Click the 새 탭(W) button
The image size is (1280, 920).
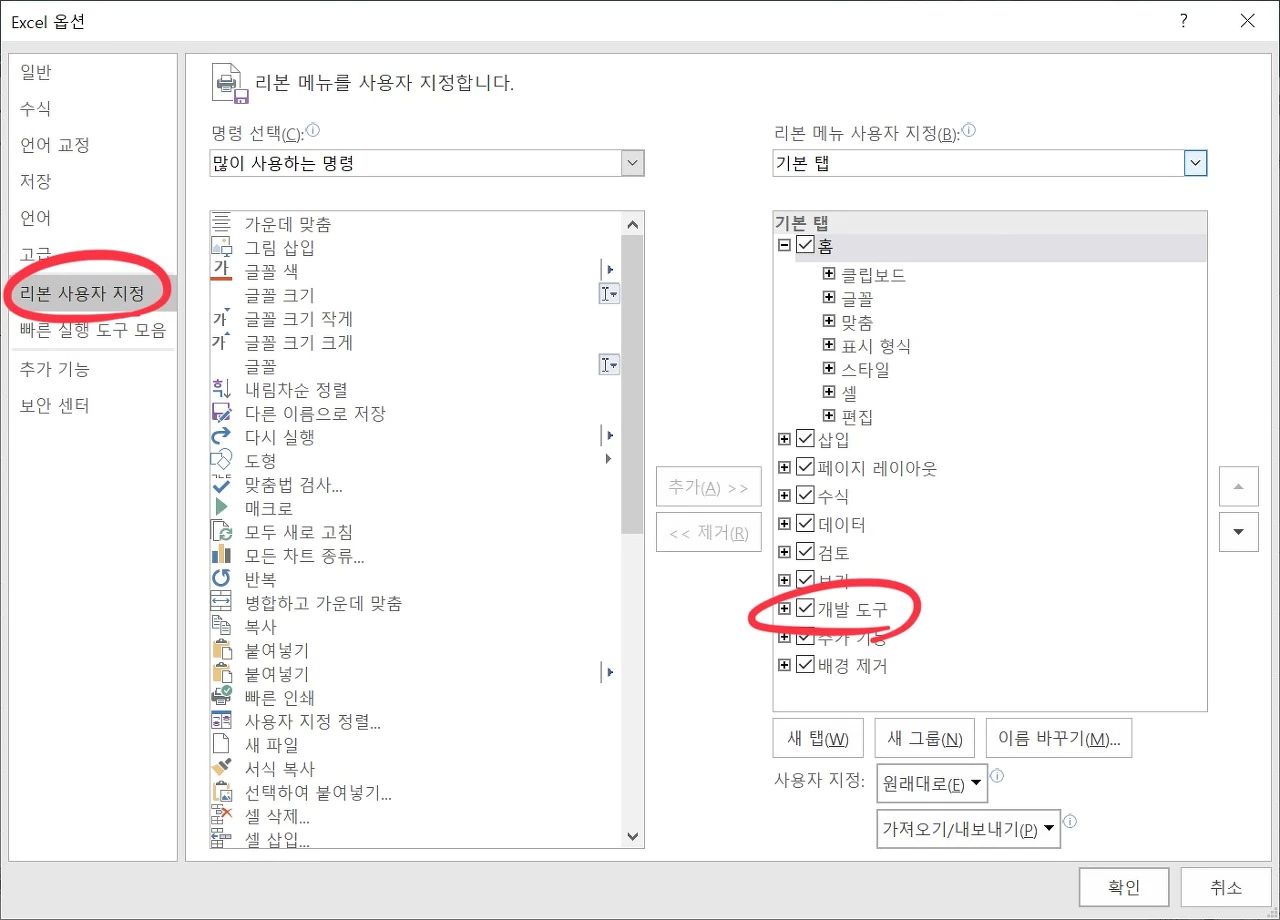[818, 738]
